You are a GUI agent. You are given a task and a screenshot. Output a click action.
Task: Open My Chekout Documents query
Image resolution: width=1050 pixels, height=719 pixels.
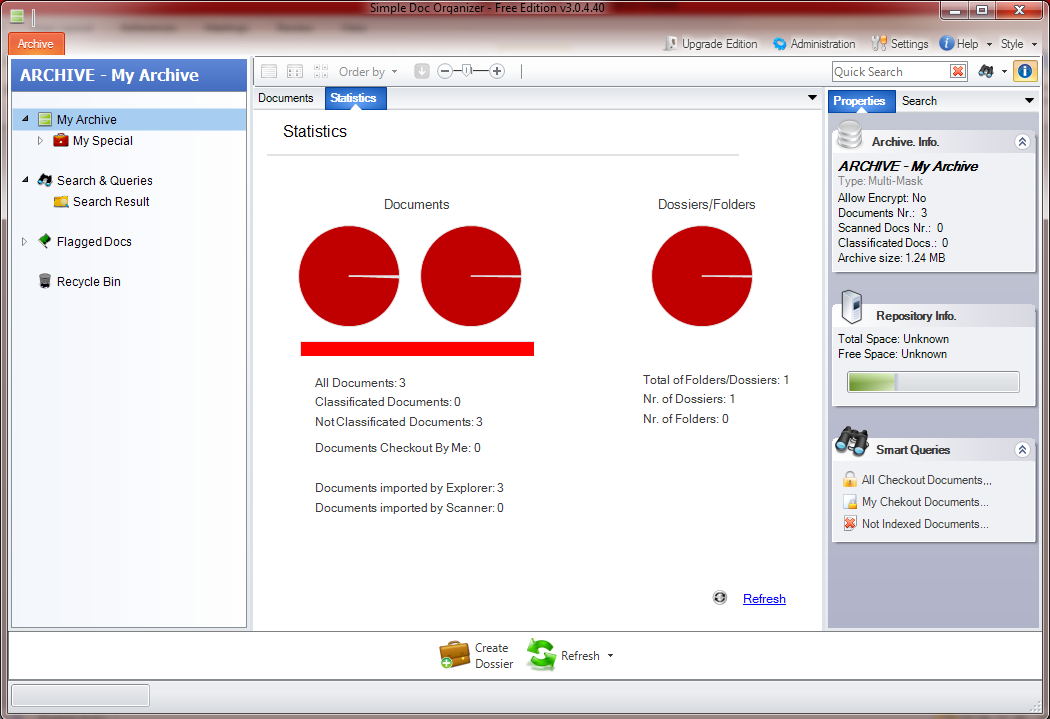925,502
